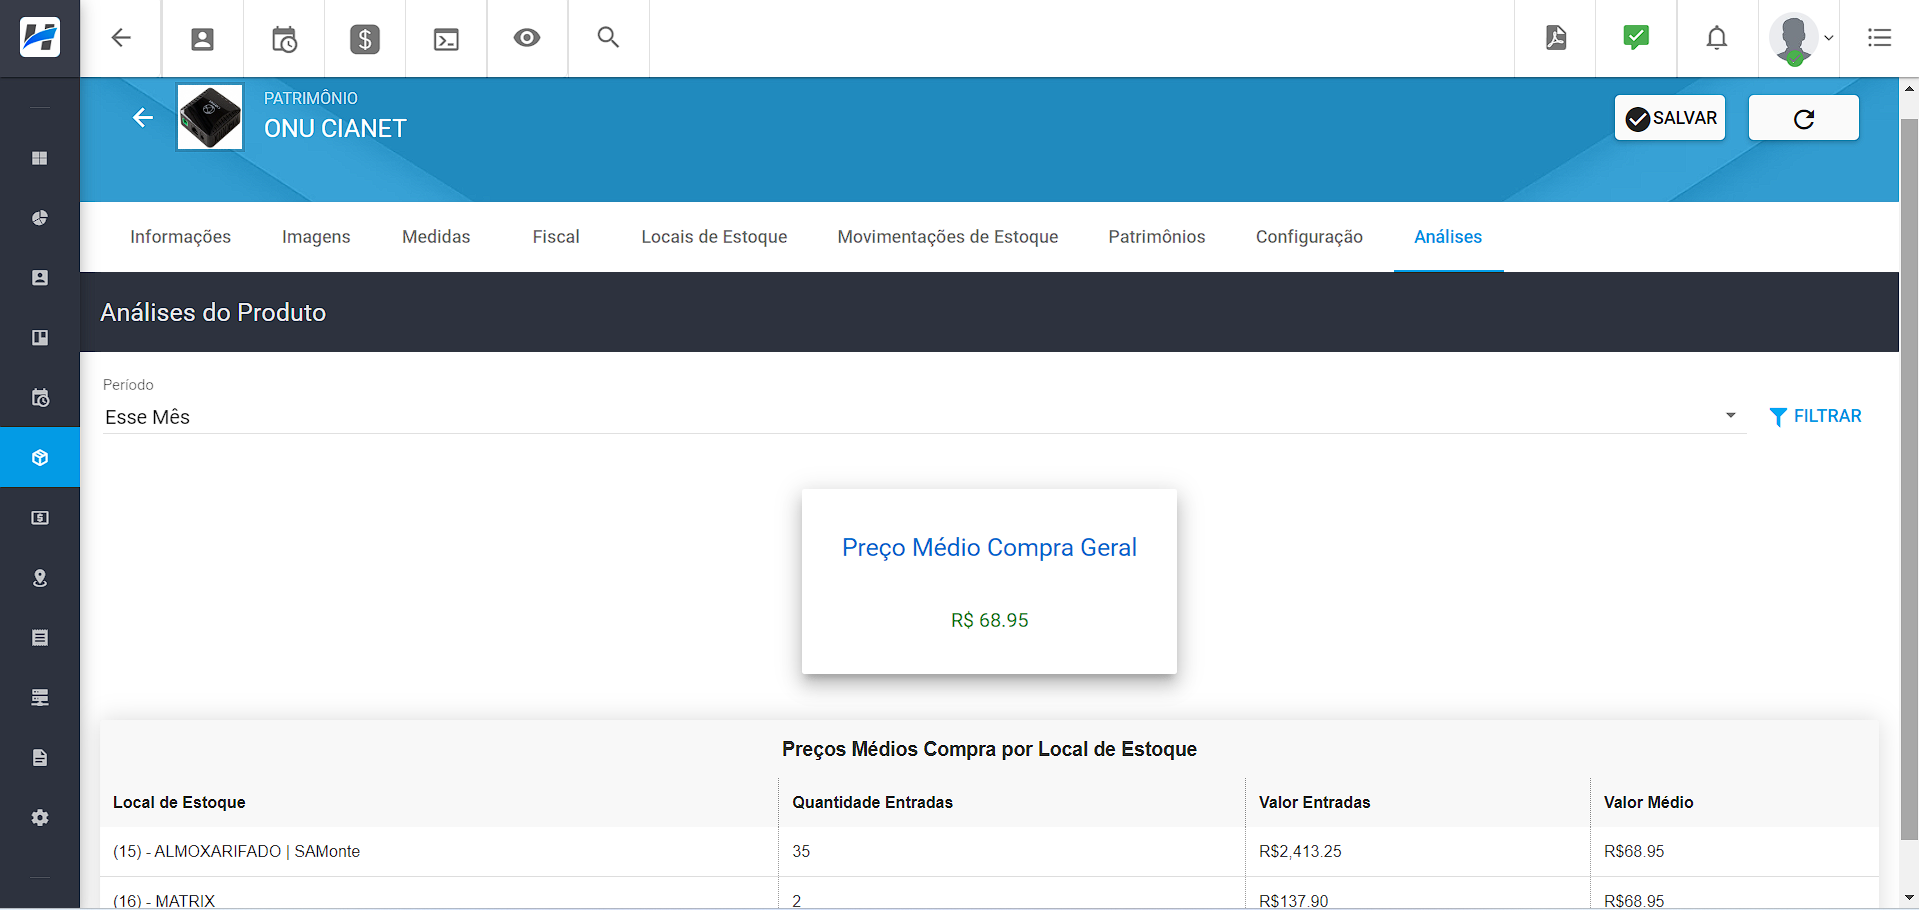Viewport: 1919px width, 910px height.
Task: Select the highlighted box inventory sidebar icon
Action: click(40, 458)
